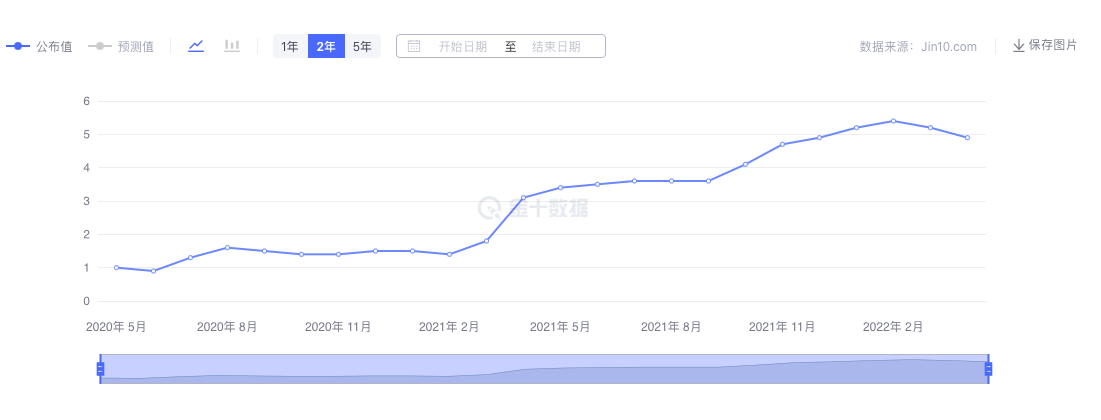Select the 1年 time range tab
This screenshot has width=1101, height=420.
[290, 46]
